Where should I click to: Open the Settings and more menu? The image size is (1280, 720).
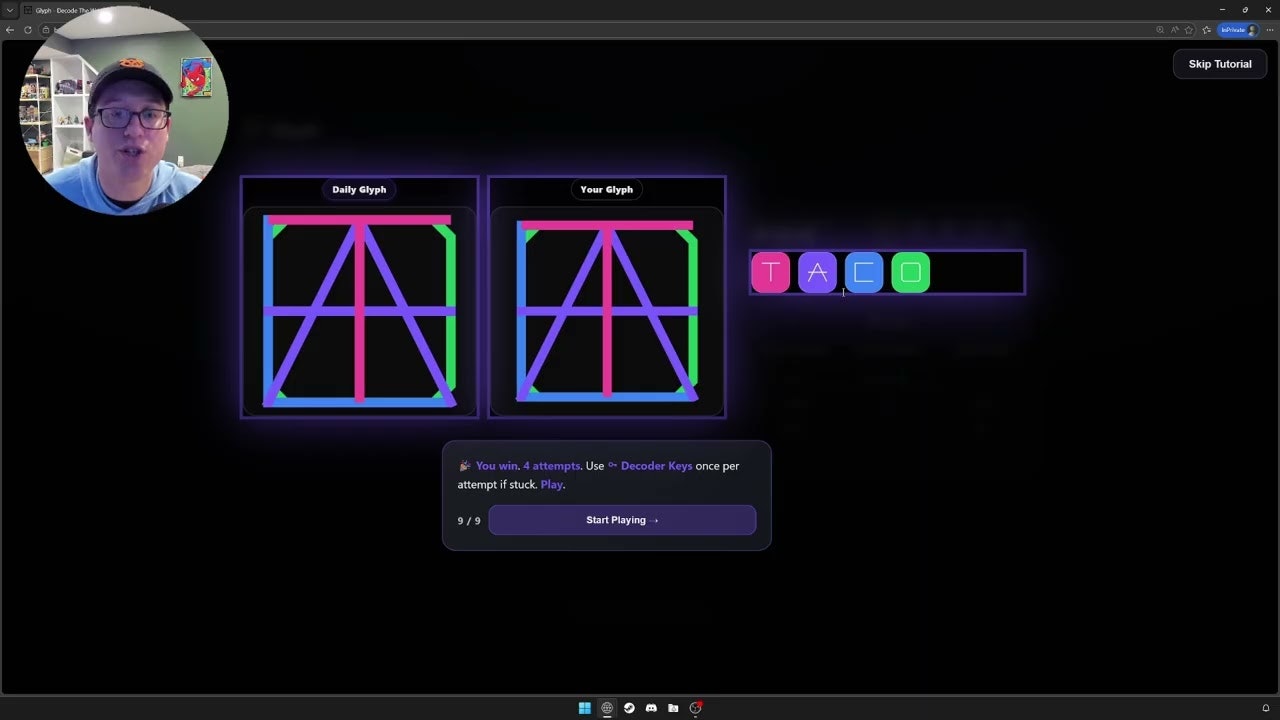coord(1269,30)
